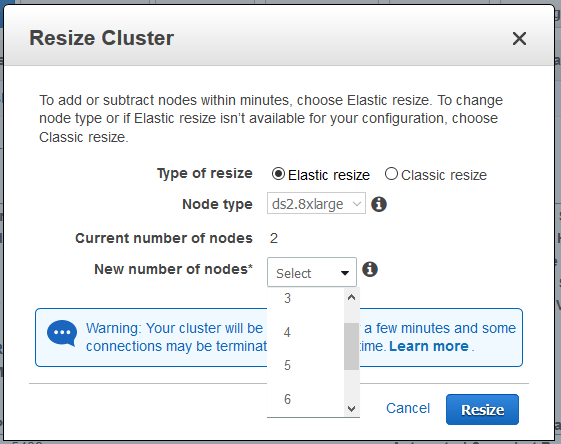Pick 3 from the nodes list
Image resolution: width=561 pixels, height=444 pixels.
pyautogui.click(x=306, y=298)
